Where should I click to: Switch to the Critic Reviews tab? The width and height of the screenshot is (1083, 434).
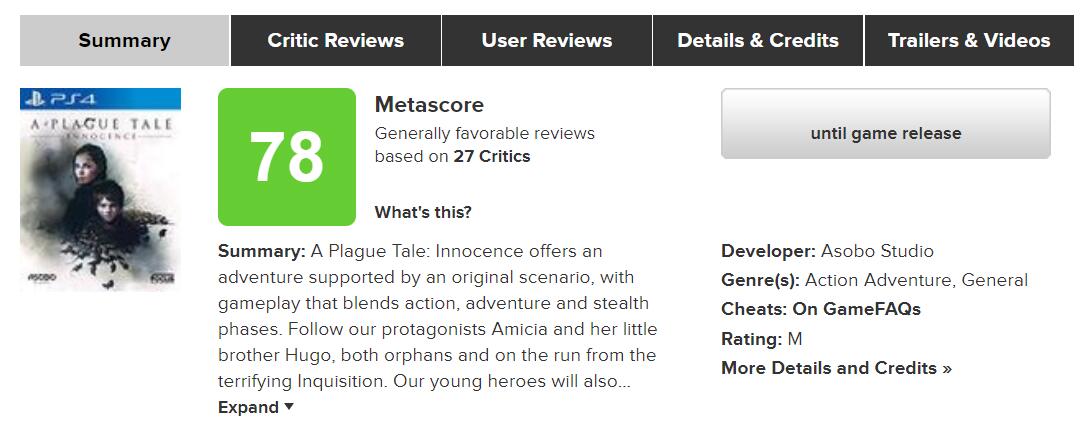[336, 41]
